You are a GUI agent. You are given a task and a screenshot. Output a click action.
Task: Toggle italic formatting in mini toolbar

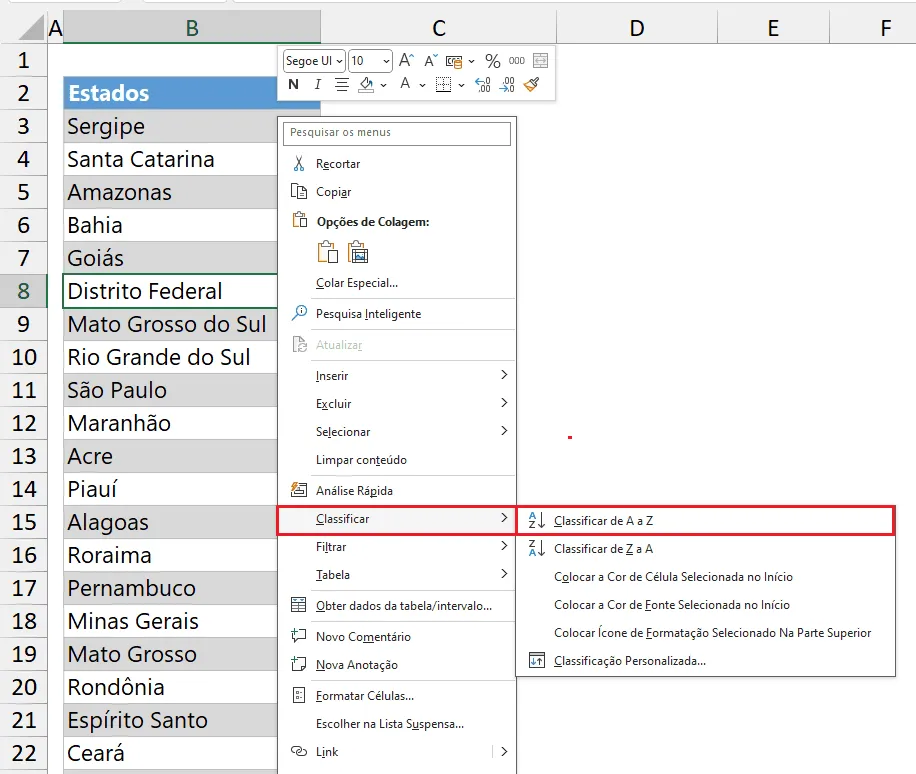pyautogui.click(x=317, y=85)
